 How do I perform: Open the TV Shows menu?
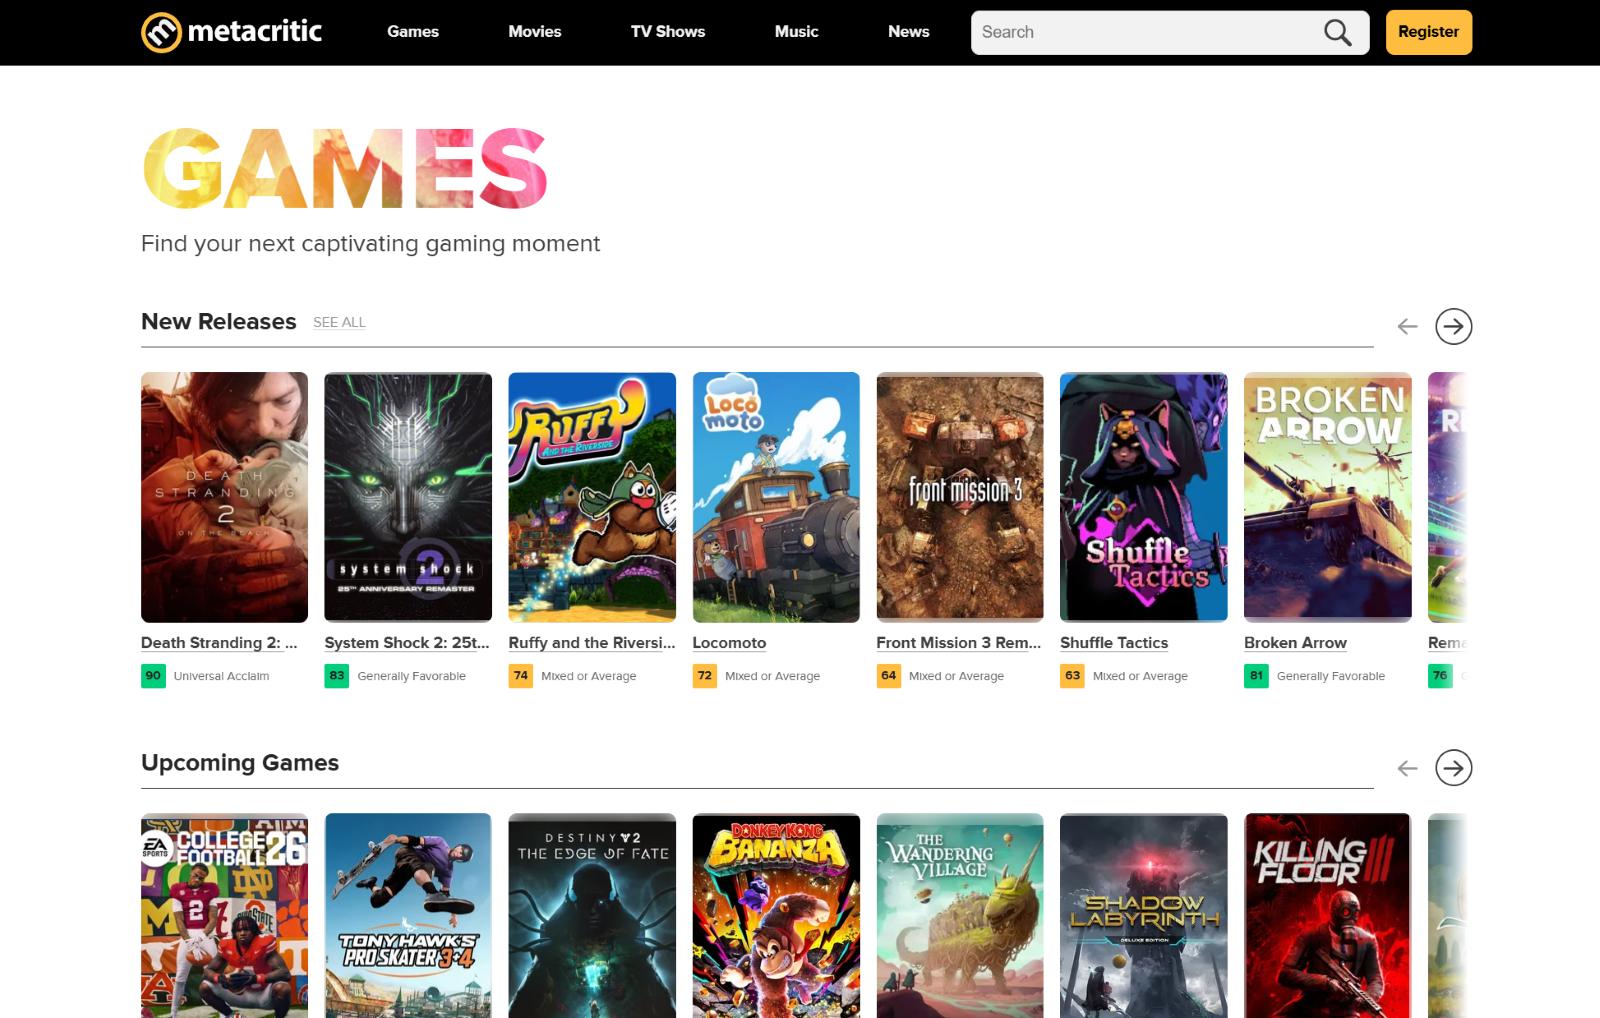point(668,32)
